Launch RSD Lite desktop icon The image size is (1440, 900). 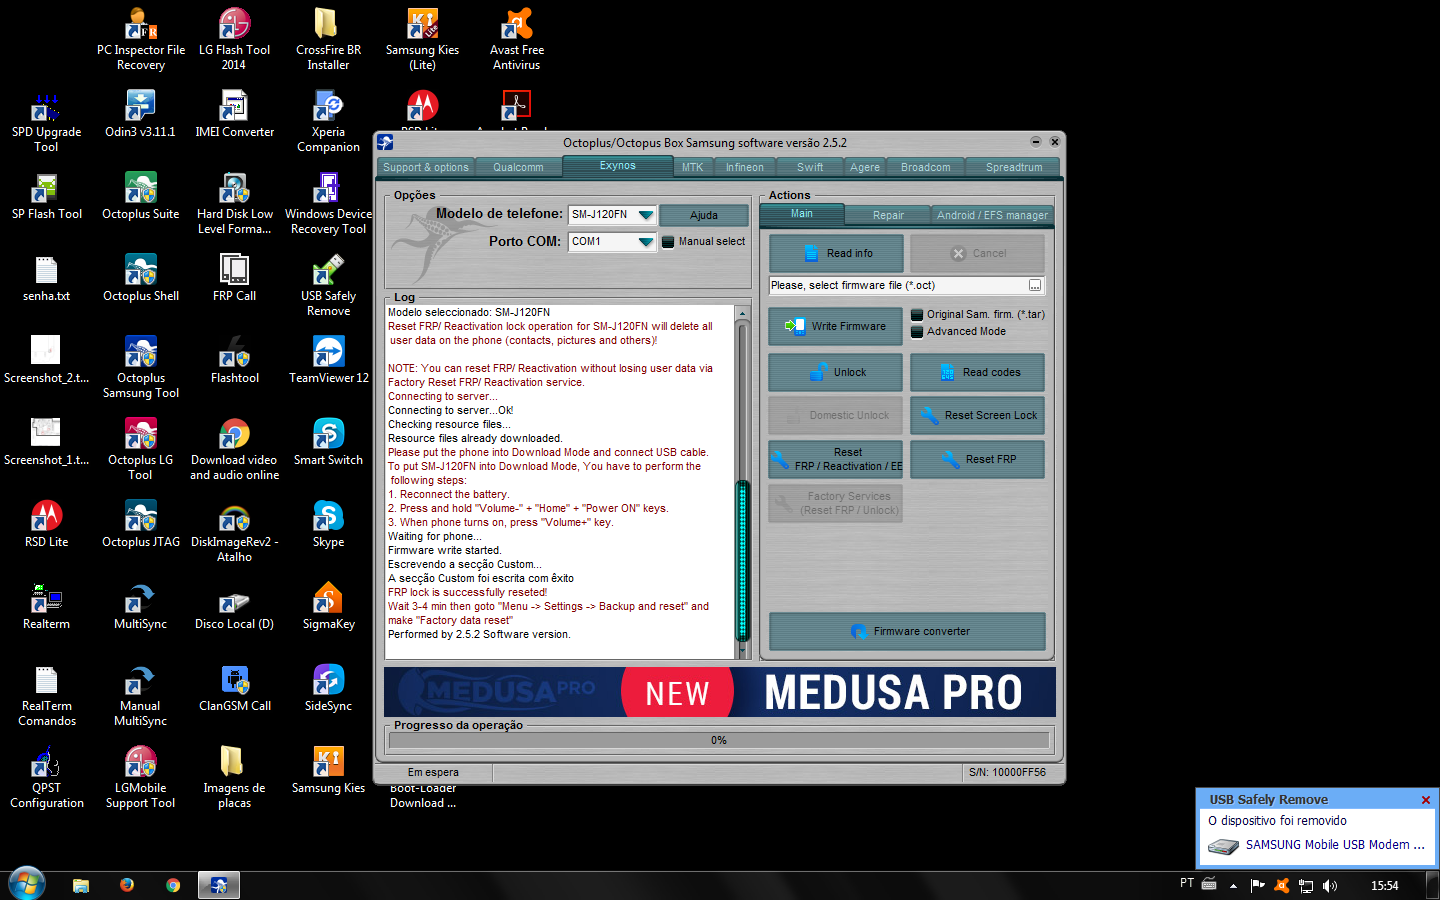(46, 525)
